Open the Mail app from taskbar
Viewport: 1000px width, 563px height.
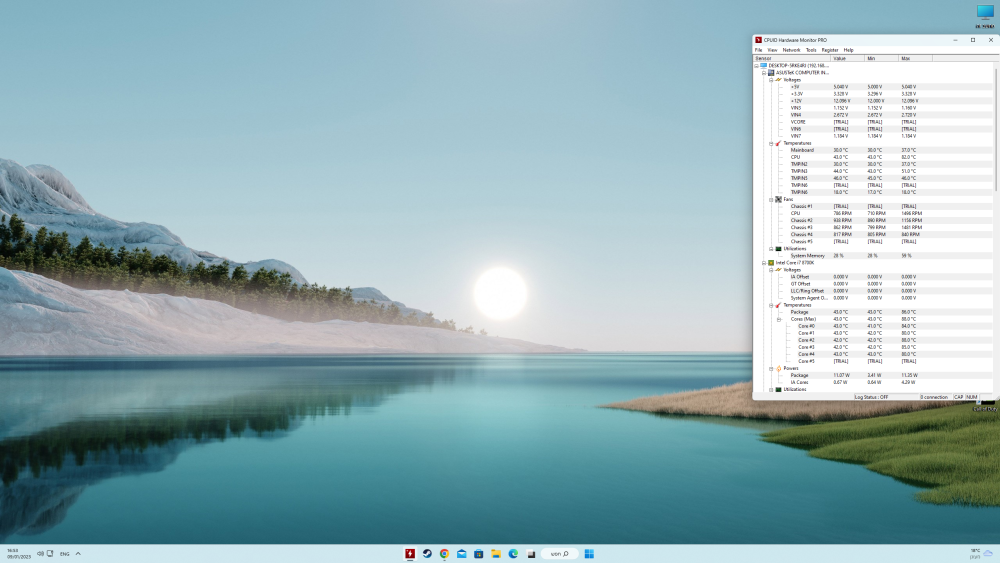[x=462, y=553]
